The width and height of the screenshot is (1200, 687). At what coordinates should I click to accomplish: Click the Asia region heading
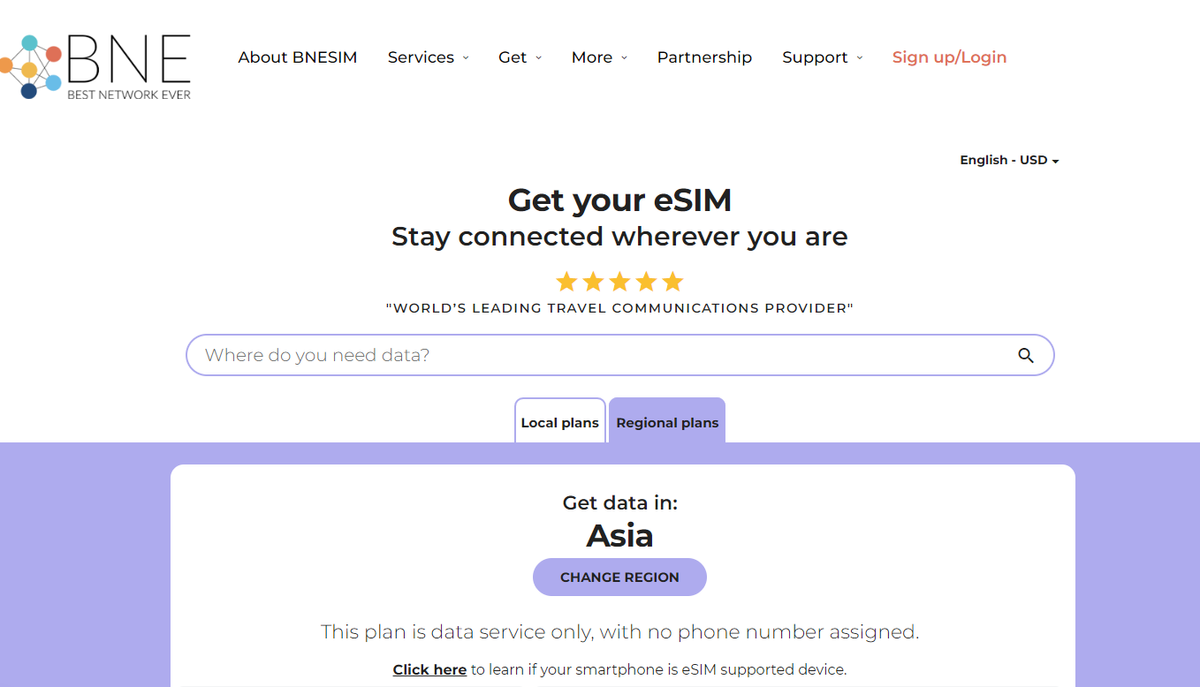point(620,536)
